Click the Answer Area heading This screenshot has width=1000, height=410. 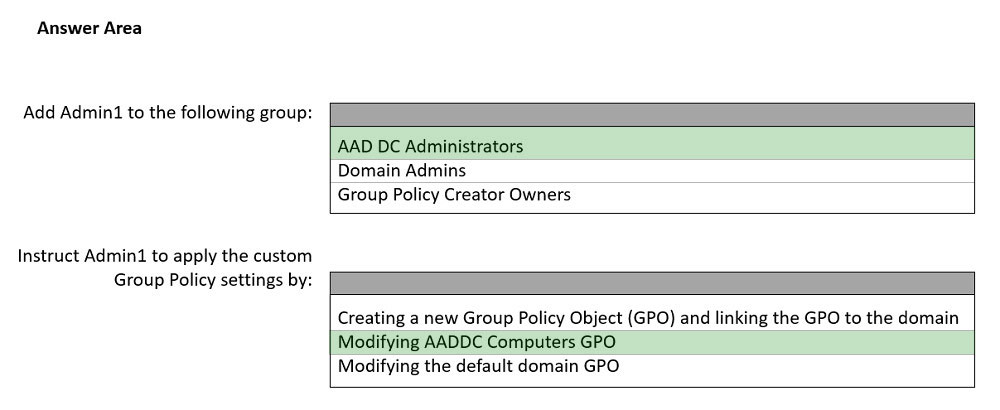pos(89,28)
